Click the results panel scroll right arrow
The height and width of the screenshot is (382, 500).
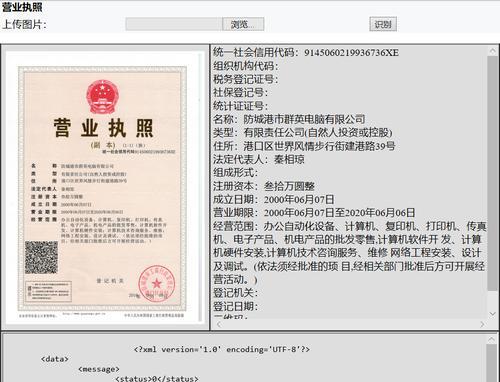tap(482, 324)
